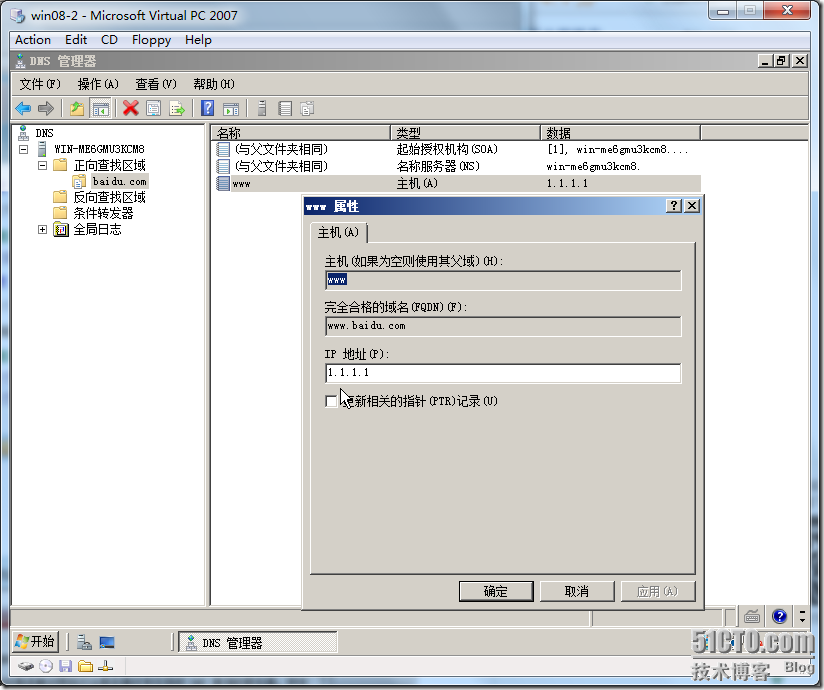Click the forward navigation arrow
Screen dimensions: 824x690
point(44,108)
